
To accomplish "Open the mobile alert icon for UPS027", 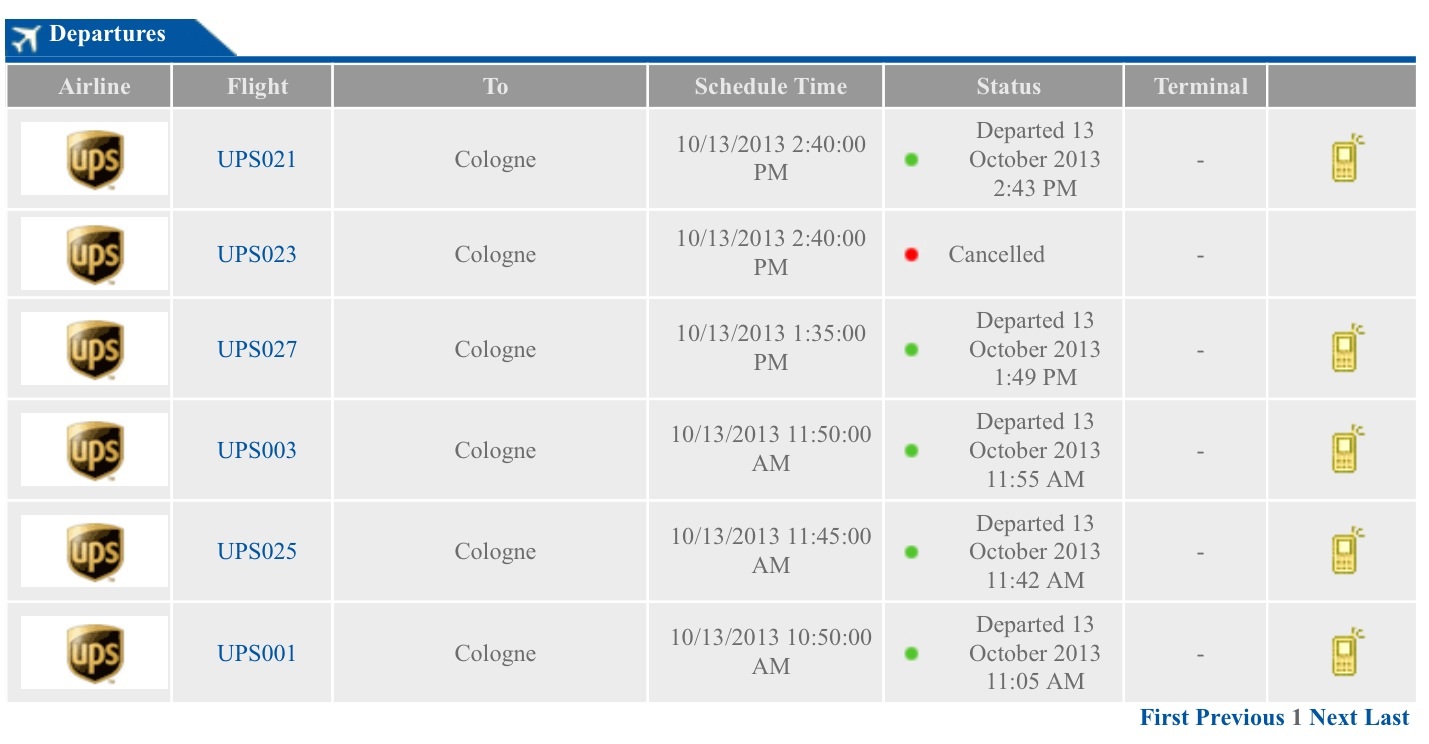I will (1348, 348).
